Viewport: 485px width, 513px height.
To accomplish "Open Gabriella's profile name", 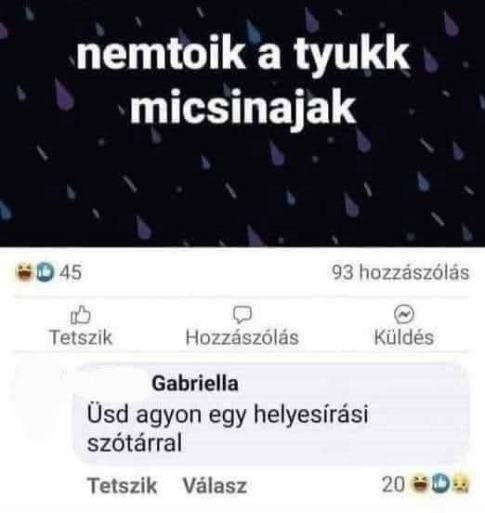I will coord(195,383).
